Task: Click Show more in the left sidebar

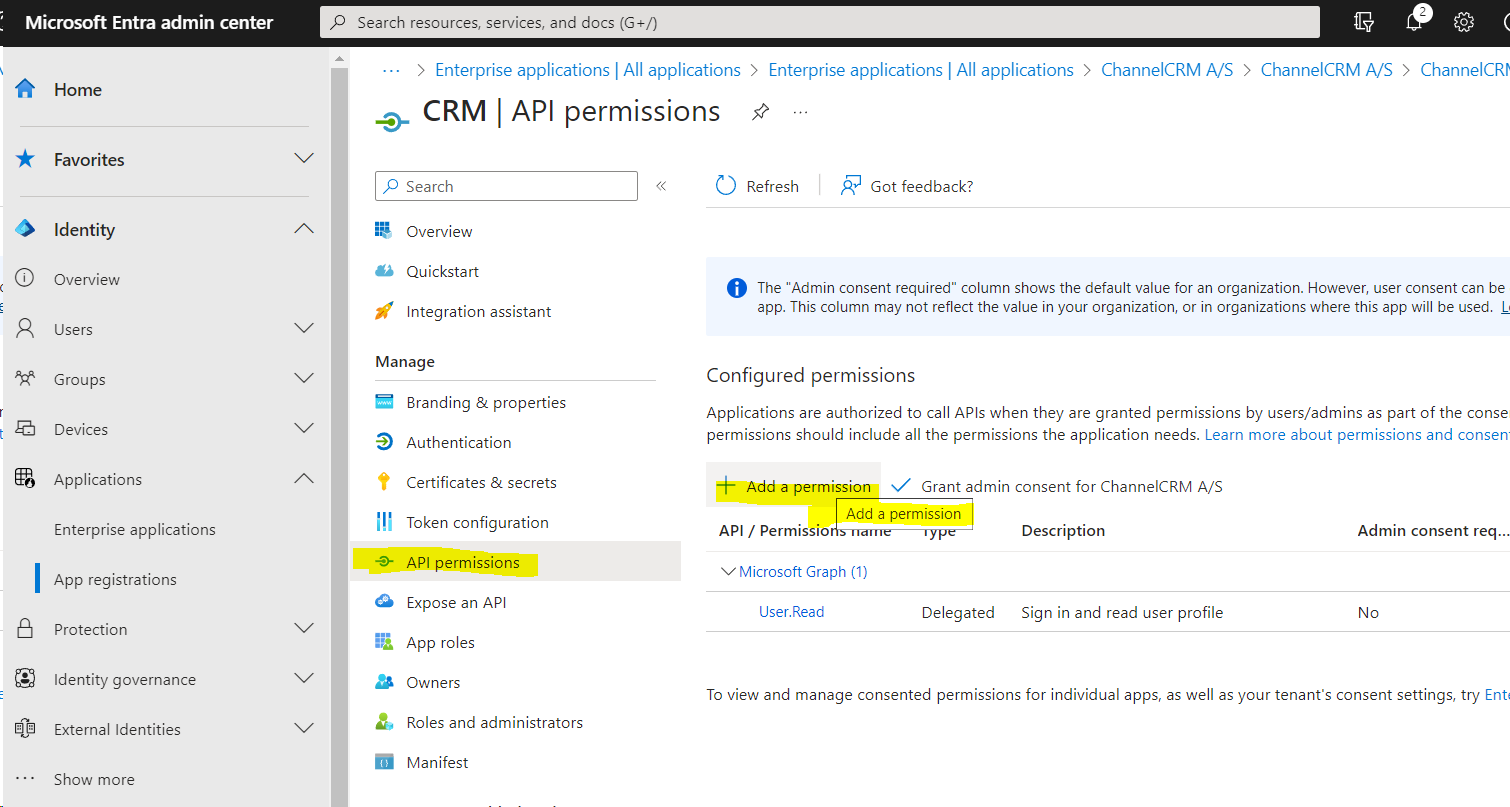Action: pos(94,779)
